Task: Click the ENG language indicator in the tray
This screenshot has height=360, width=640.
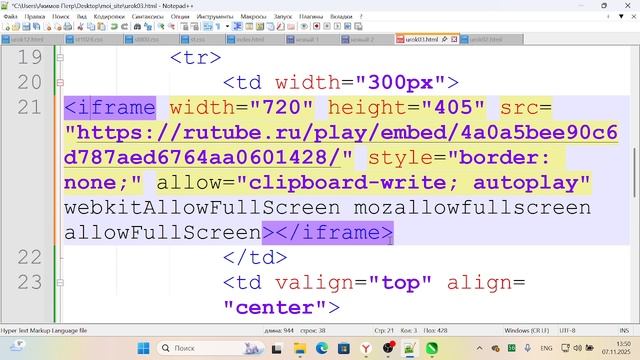Action: (x=546, y=348)
